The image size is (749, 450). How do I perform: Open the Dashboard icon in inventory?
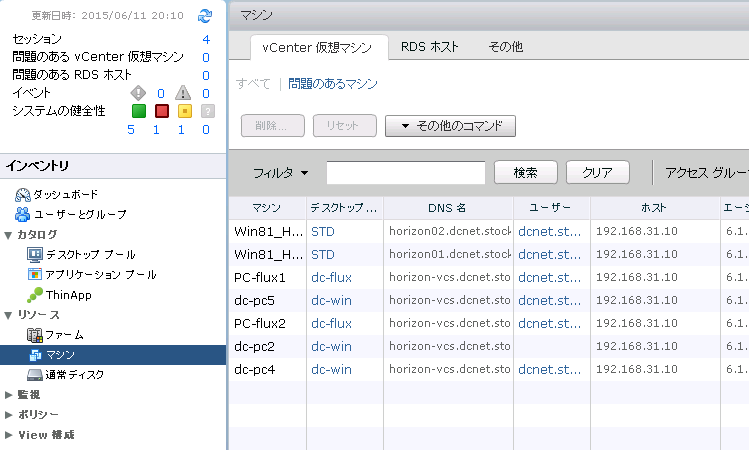pyautogui.click(x=23, y=194)
